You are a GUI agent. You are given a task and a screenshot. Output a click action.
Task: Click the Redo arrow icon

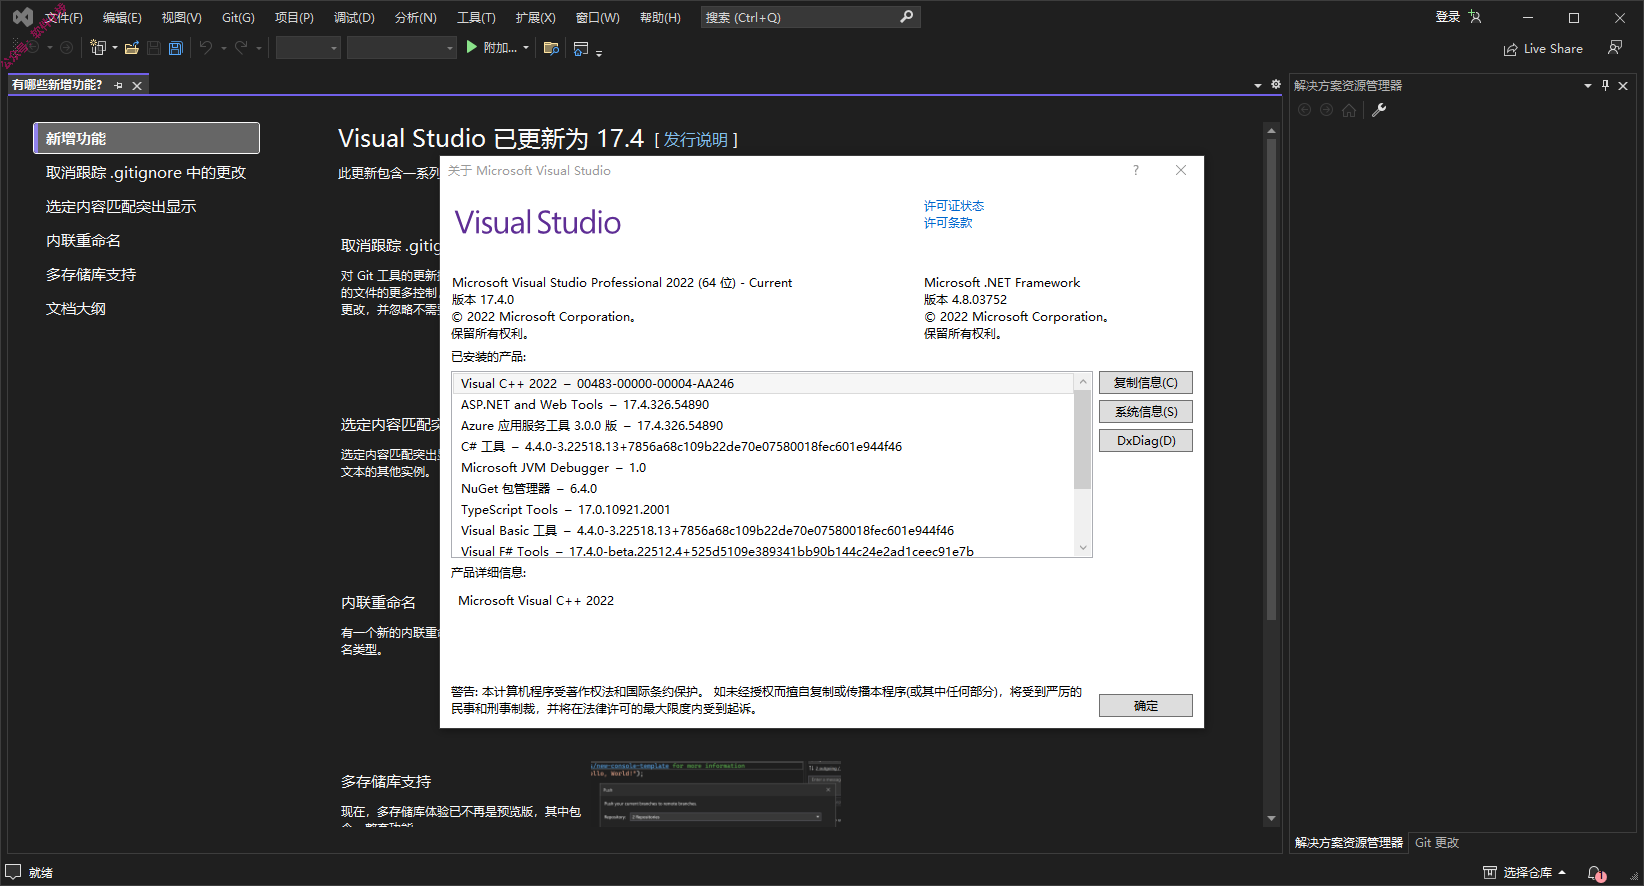pyautogui.click(x=241, y=47)
